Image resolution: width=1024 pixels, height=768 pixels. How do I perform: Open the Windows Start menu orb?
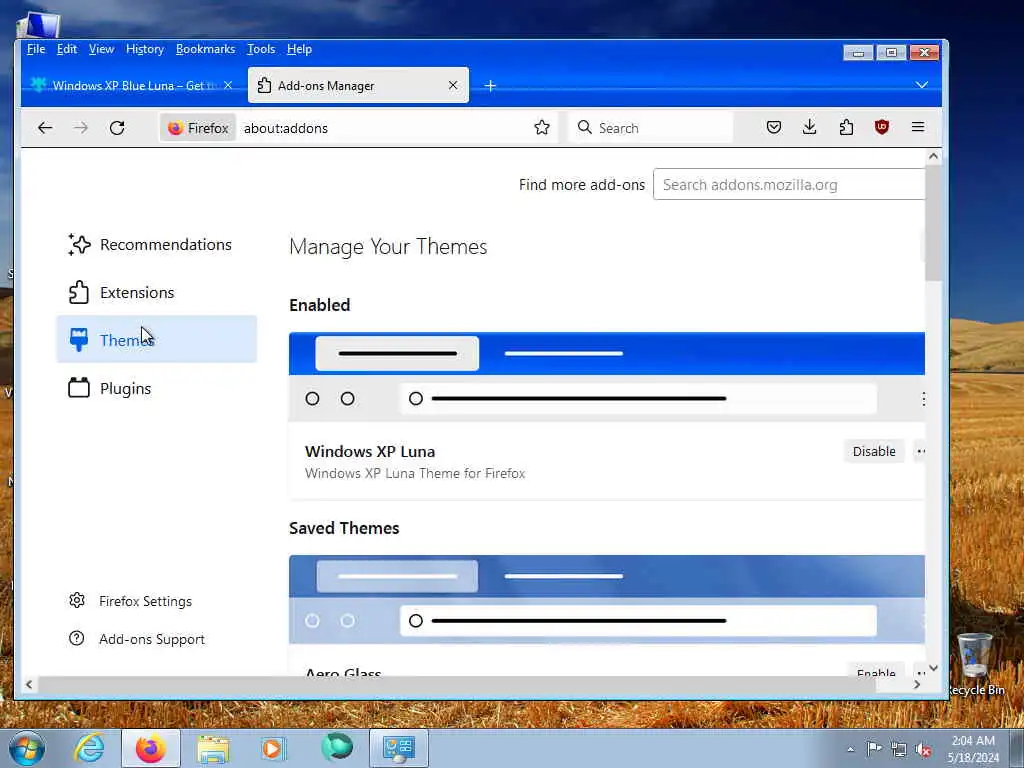click(26, 748)
